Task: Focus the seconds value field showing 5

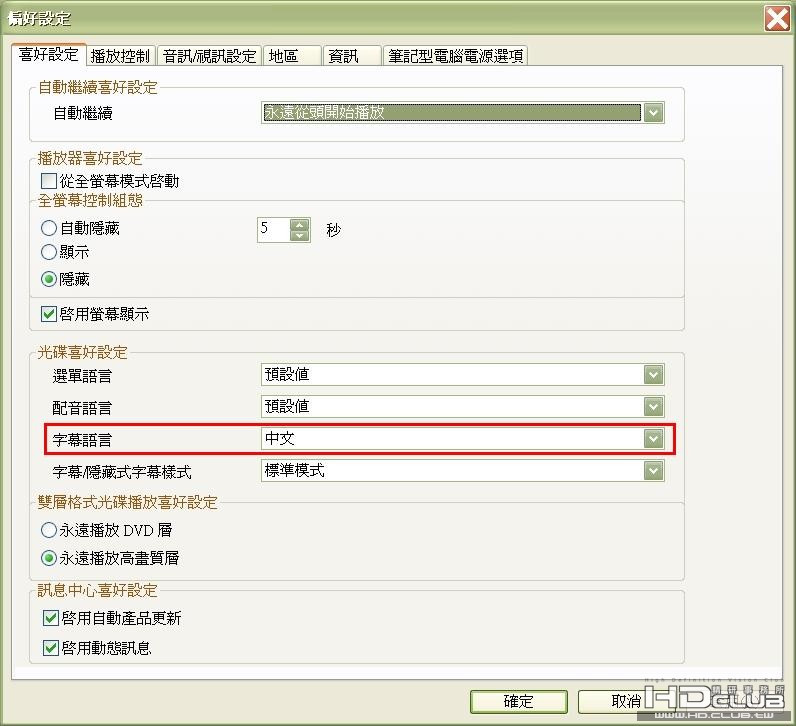Action: [274, 230]
